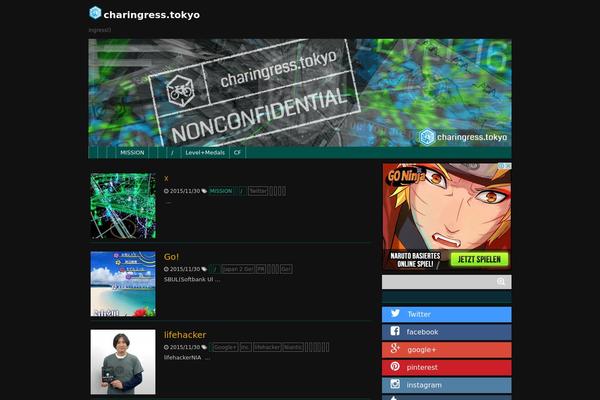Open the MISSION menu item
Viewport: 600px width, 400px height.
(132, 153)
